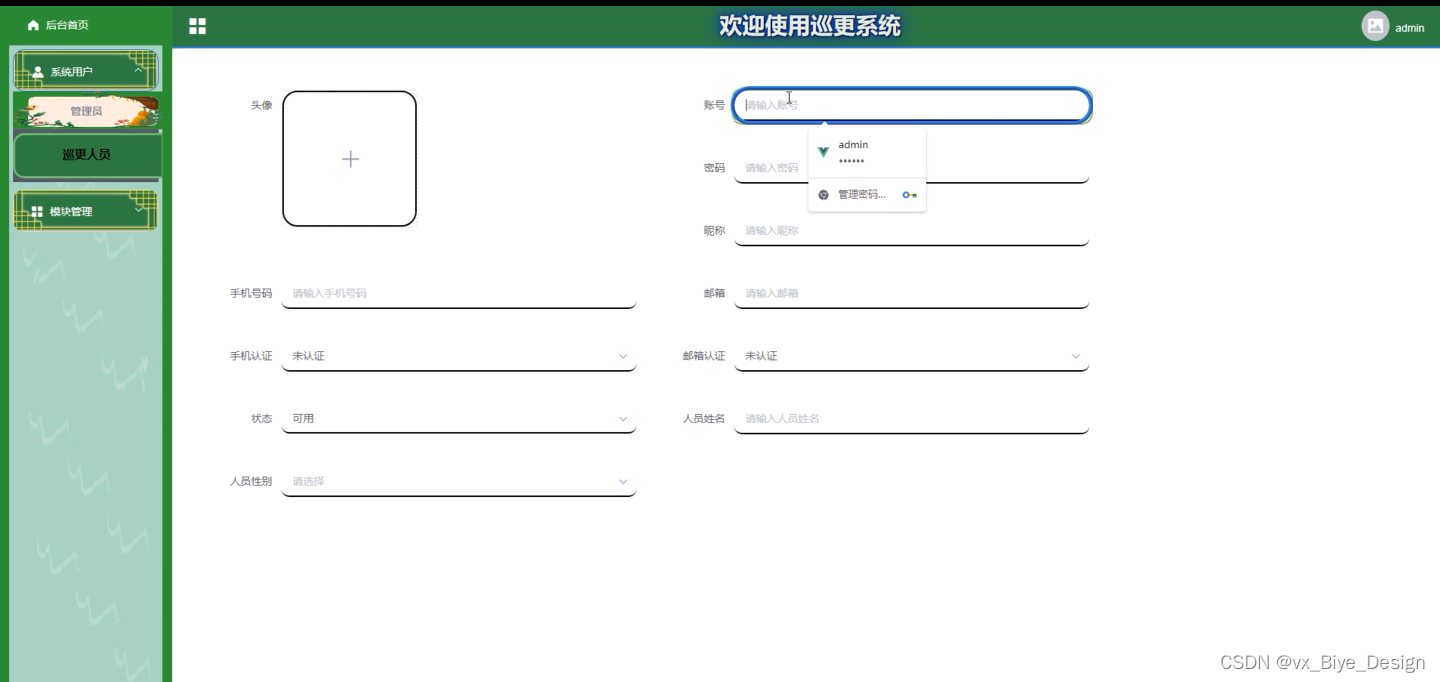Viewport: 1440px width, 682px height.
Task: Focus the 邮箱 input field
Action: point(912,294)
